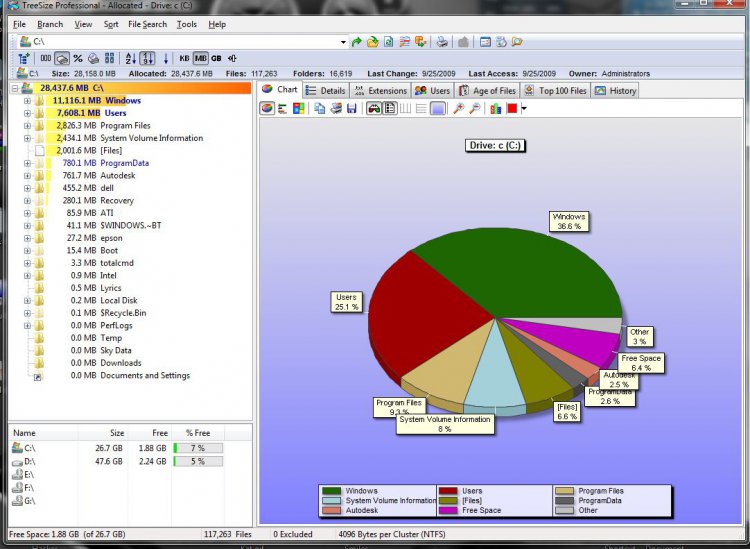Image resolution: width=750 pixels, height=549 pixels.
Task: Switch chart to colored treemap icon
Action: 299,109
